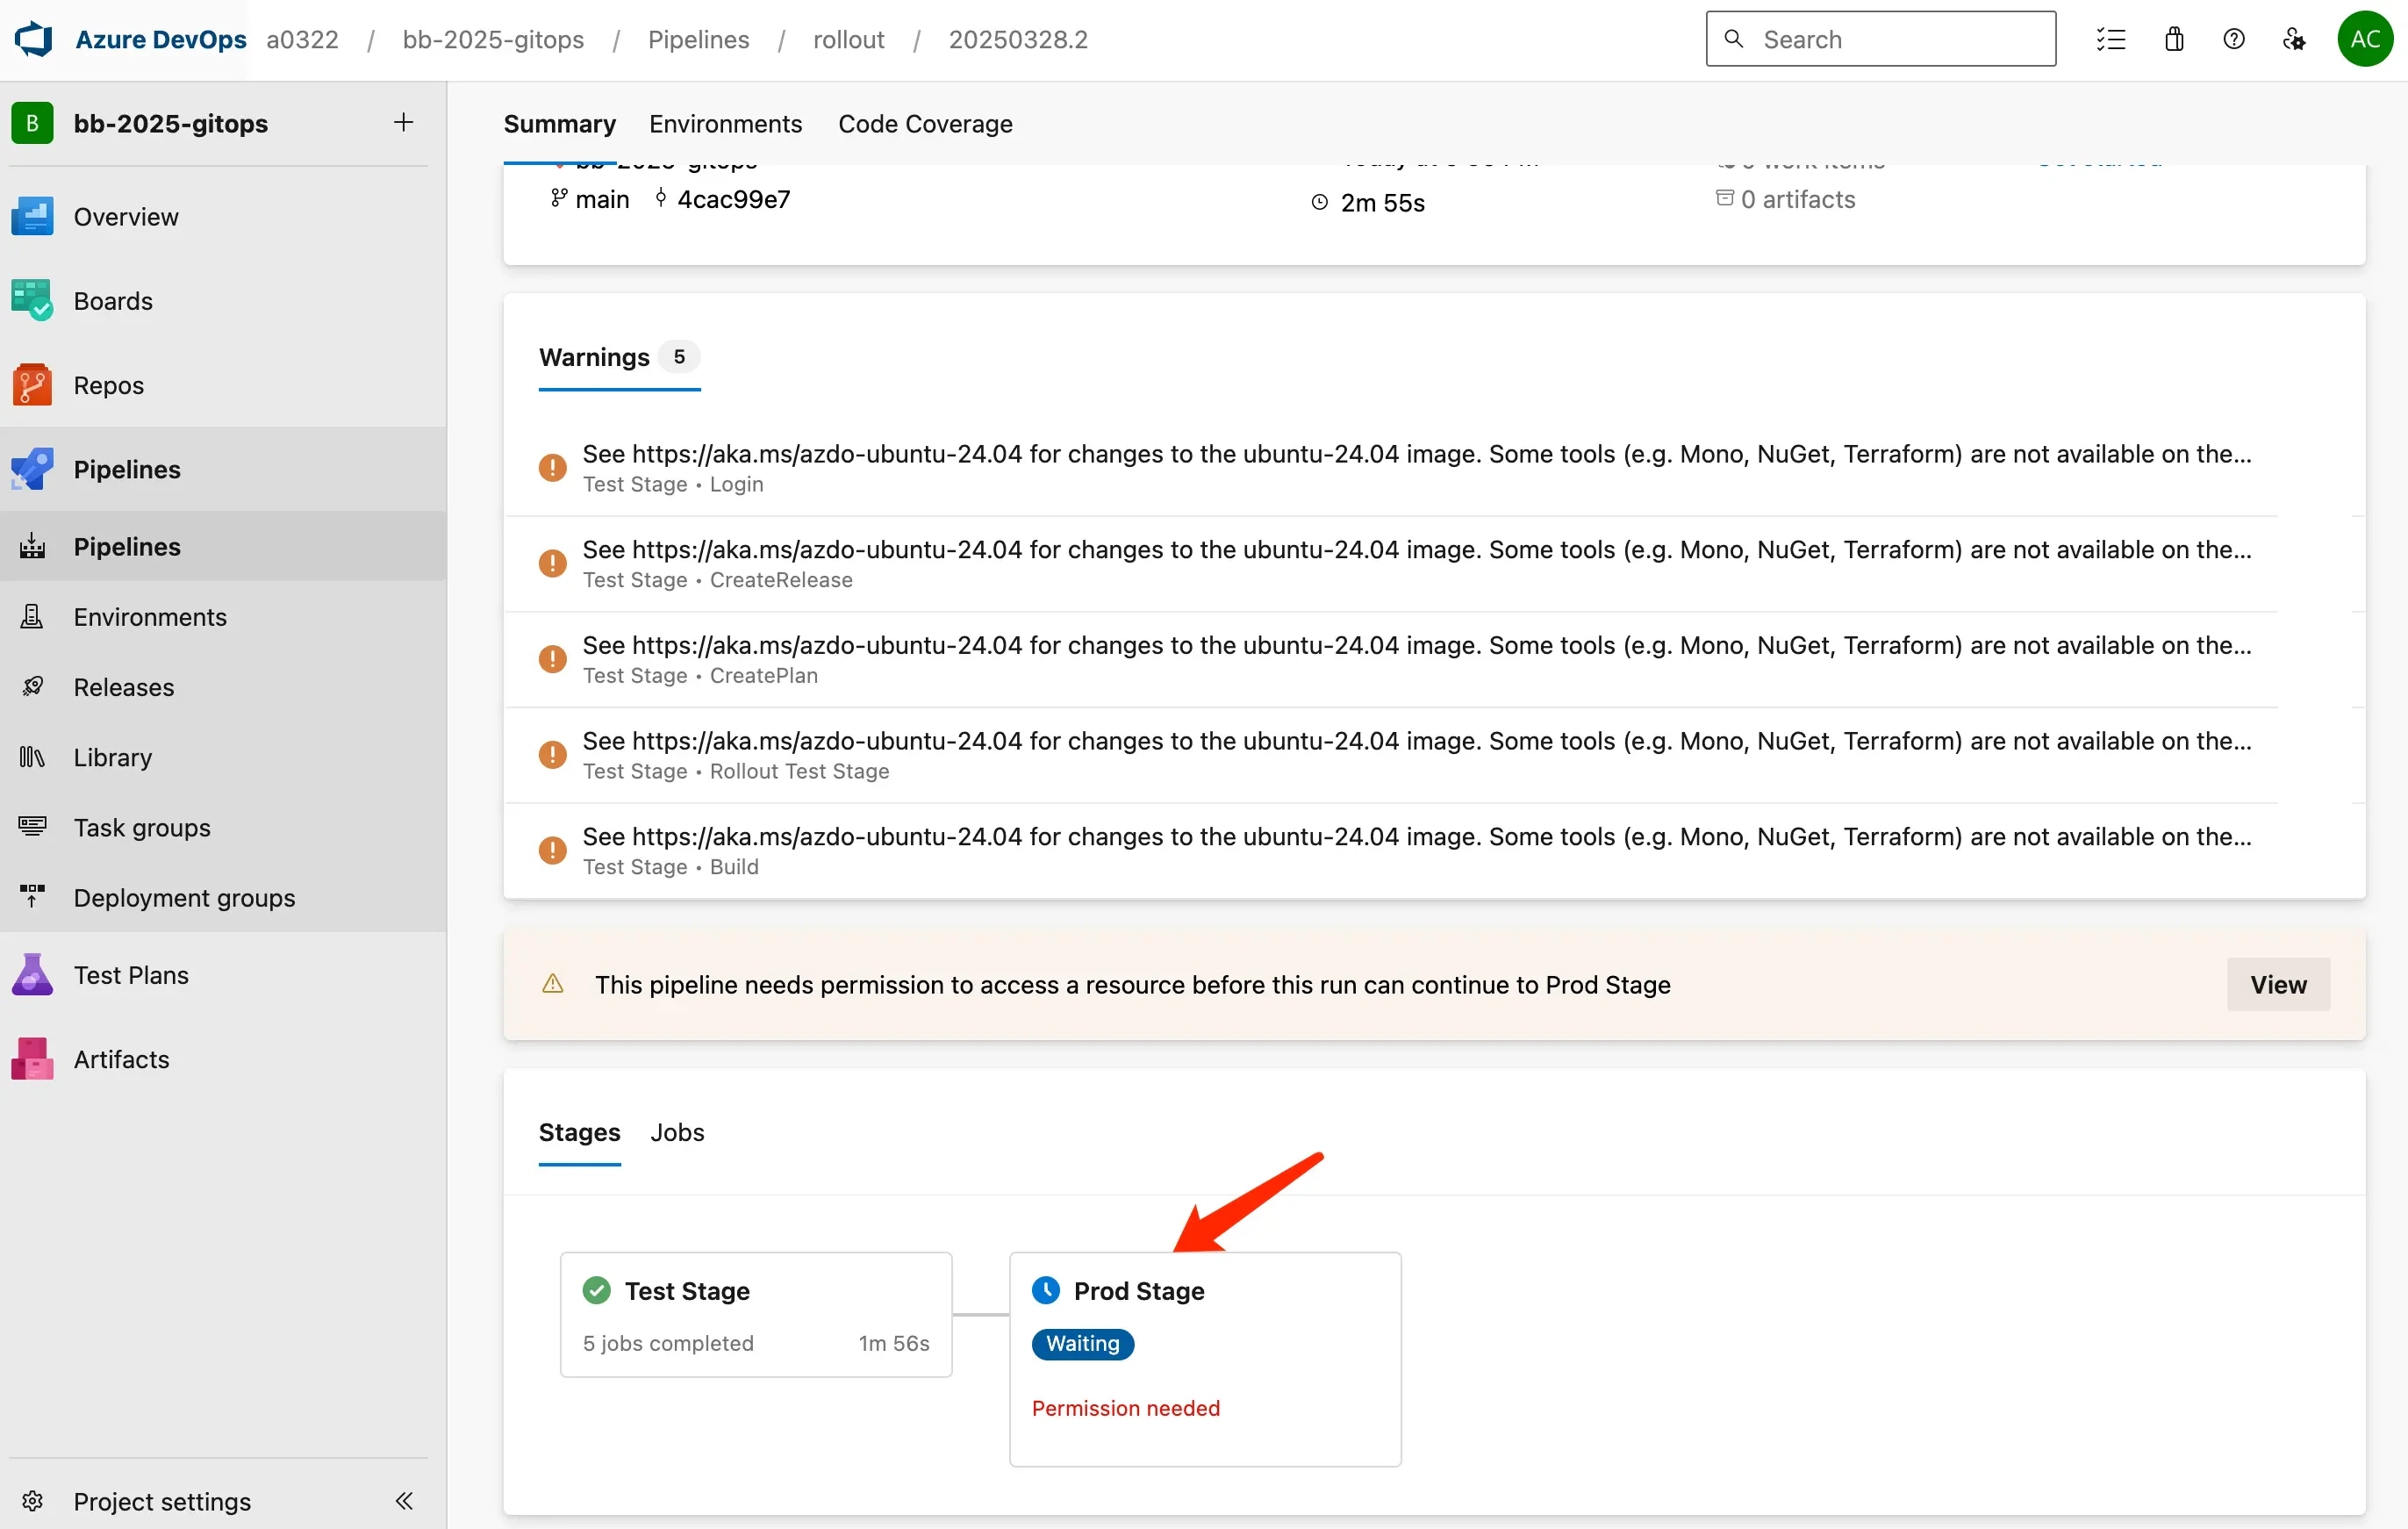This screenshot has height=1529, width=2408.
Task: Switch to the Environments tab
Action: point(725,123)
